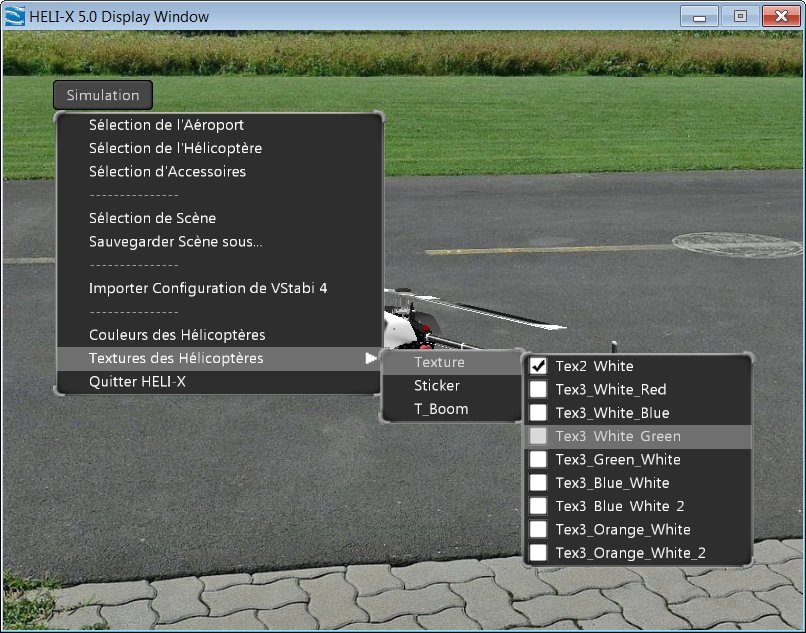Check the Tex3 White Green checkbox
Image resolution: width=806 pixels, height=633 pixels.
[538, 436]
